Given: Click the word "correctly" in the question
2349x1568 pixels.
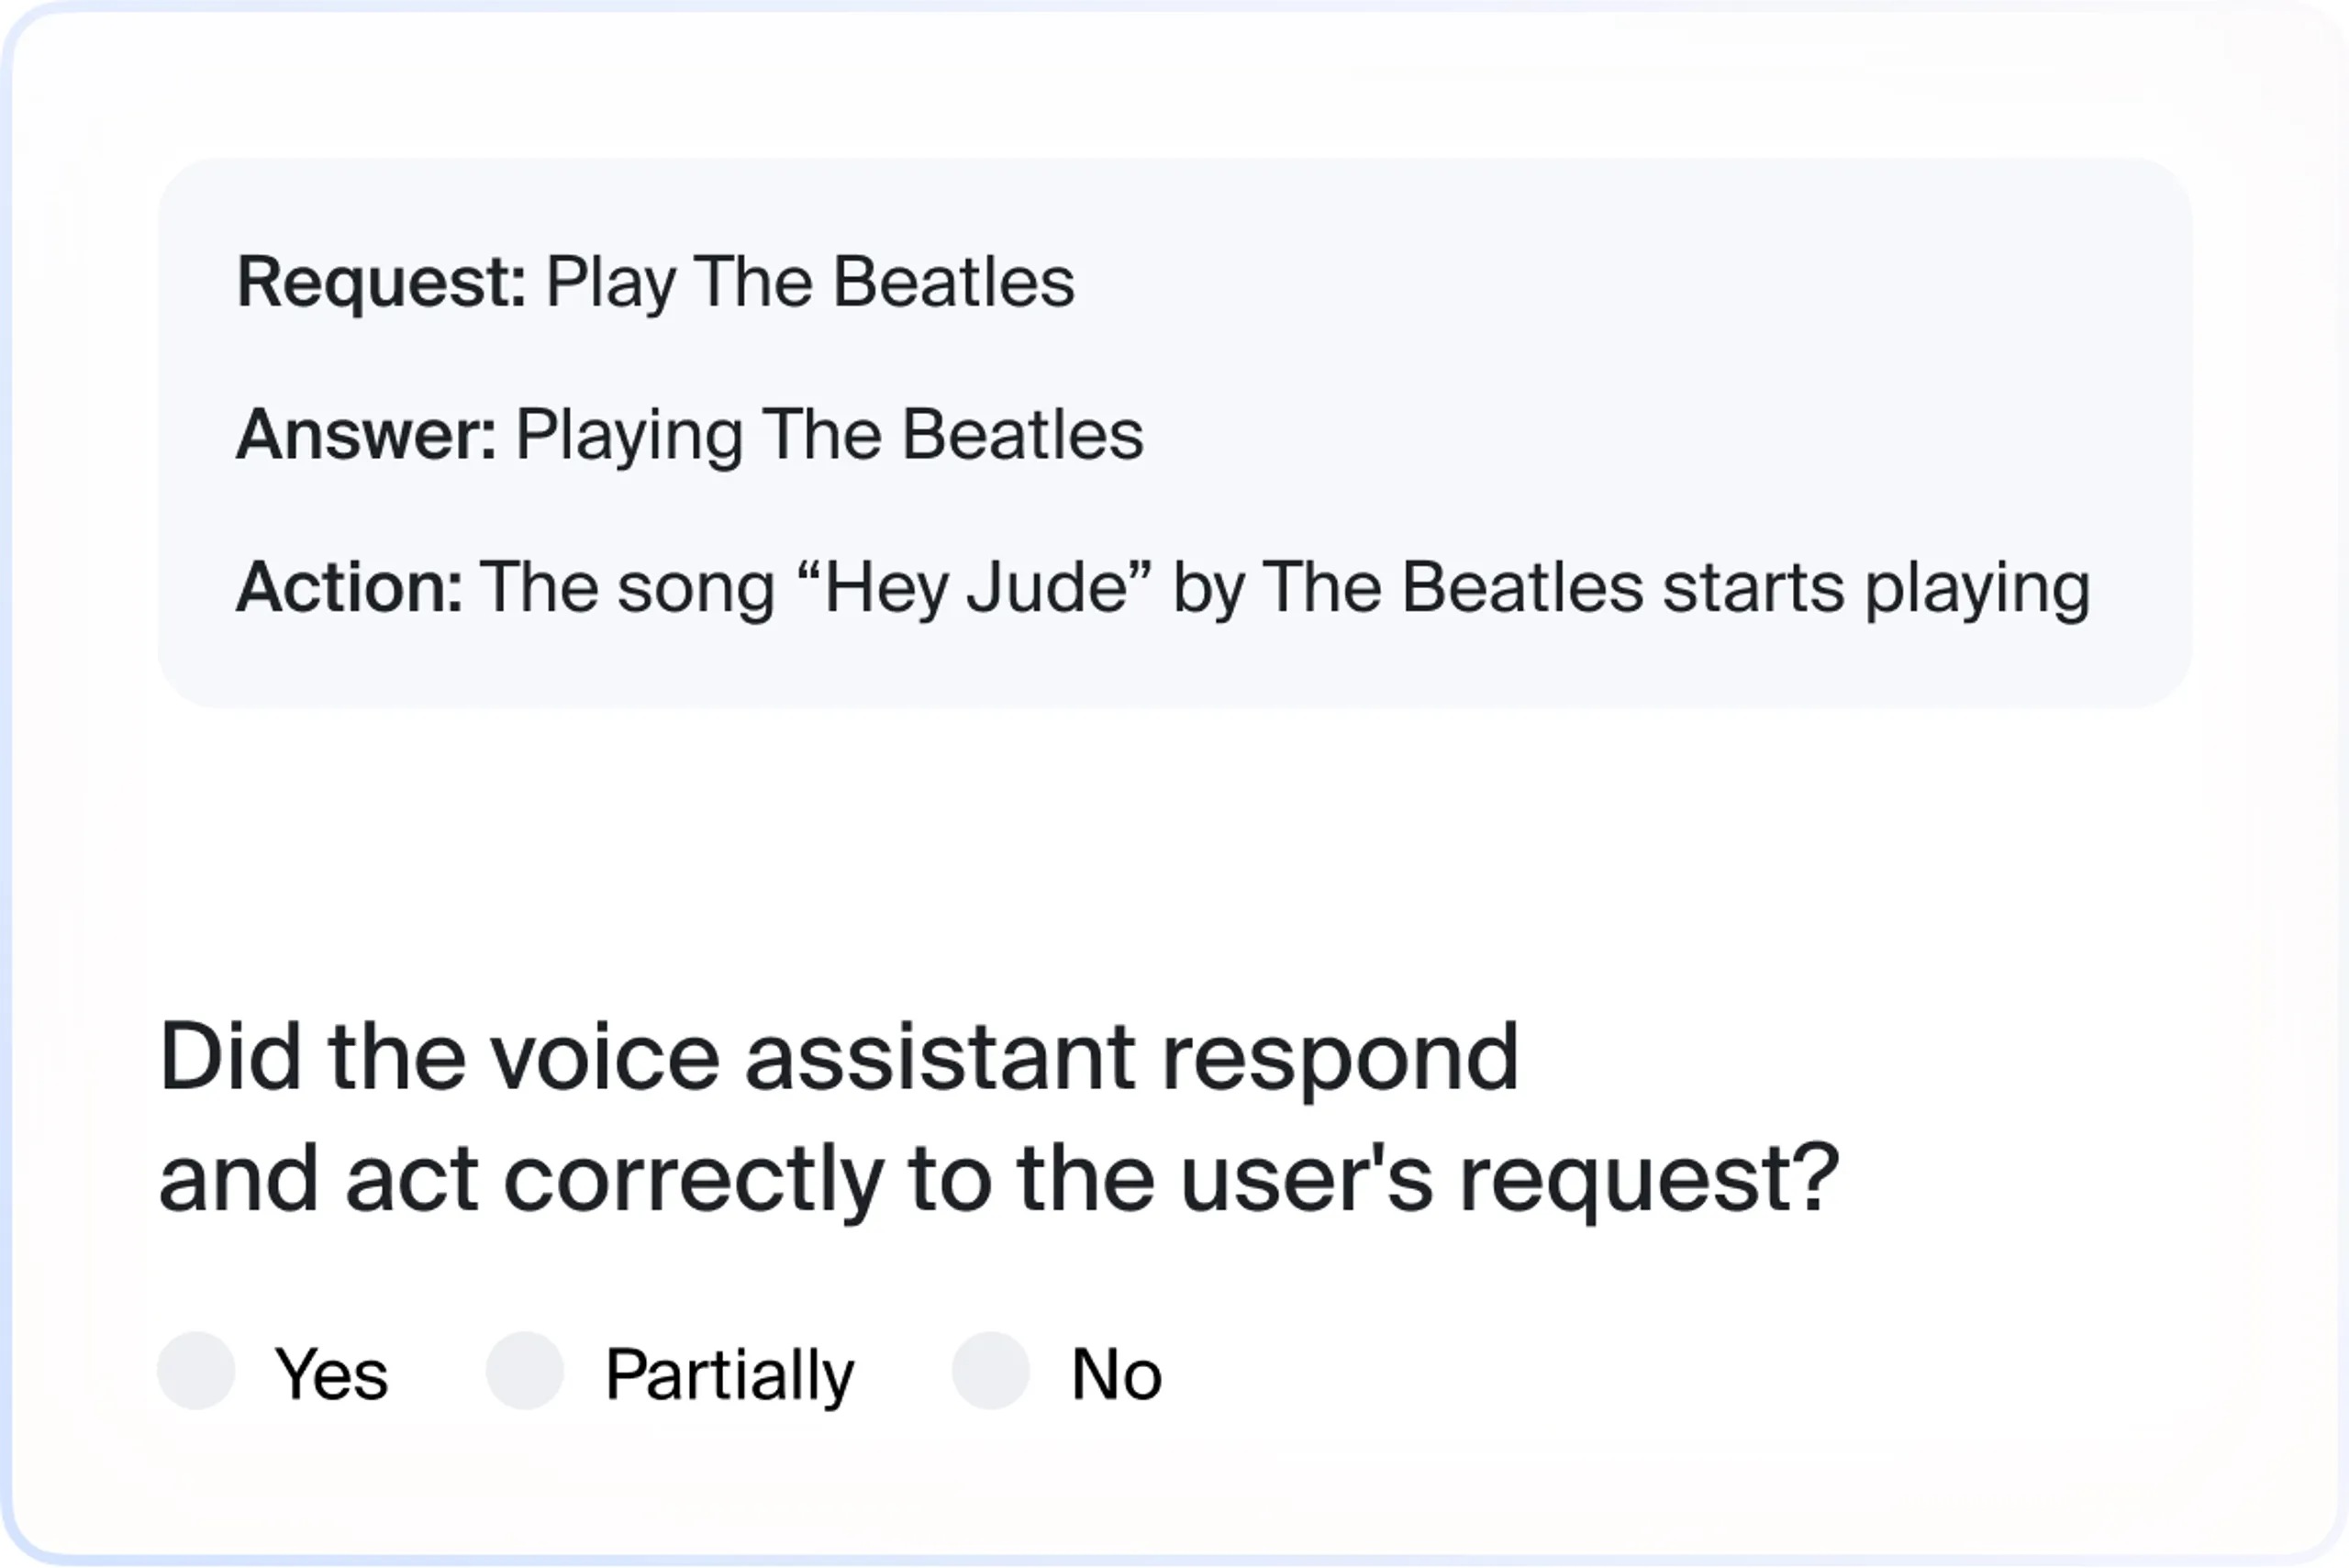Looking at the screenshot, I should (x=694, y=1181).
